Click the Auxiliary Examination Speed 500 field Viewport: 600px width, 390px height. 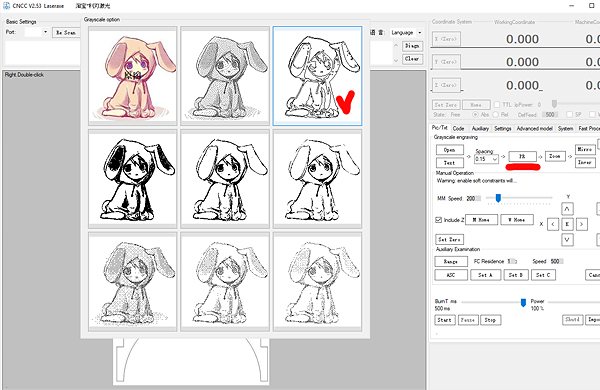click(x=557, y=261)
